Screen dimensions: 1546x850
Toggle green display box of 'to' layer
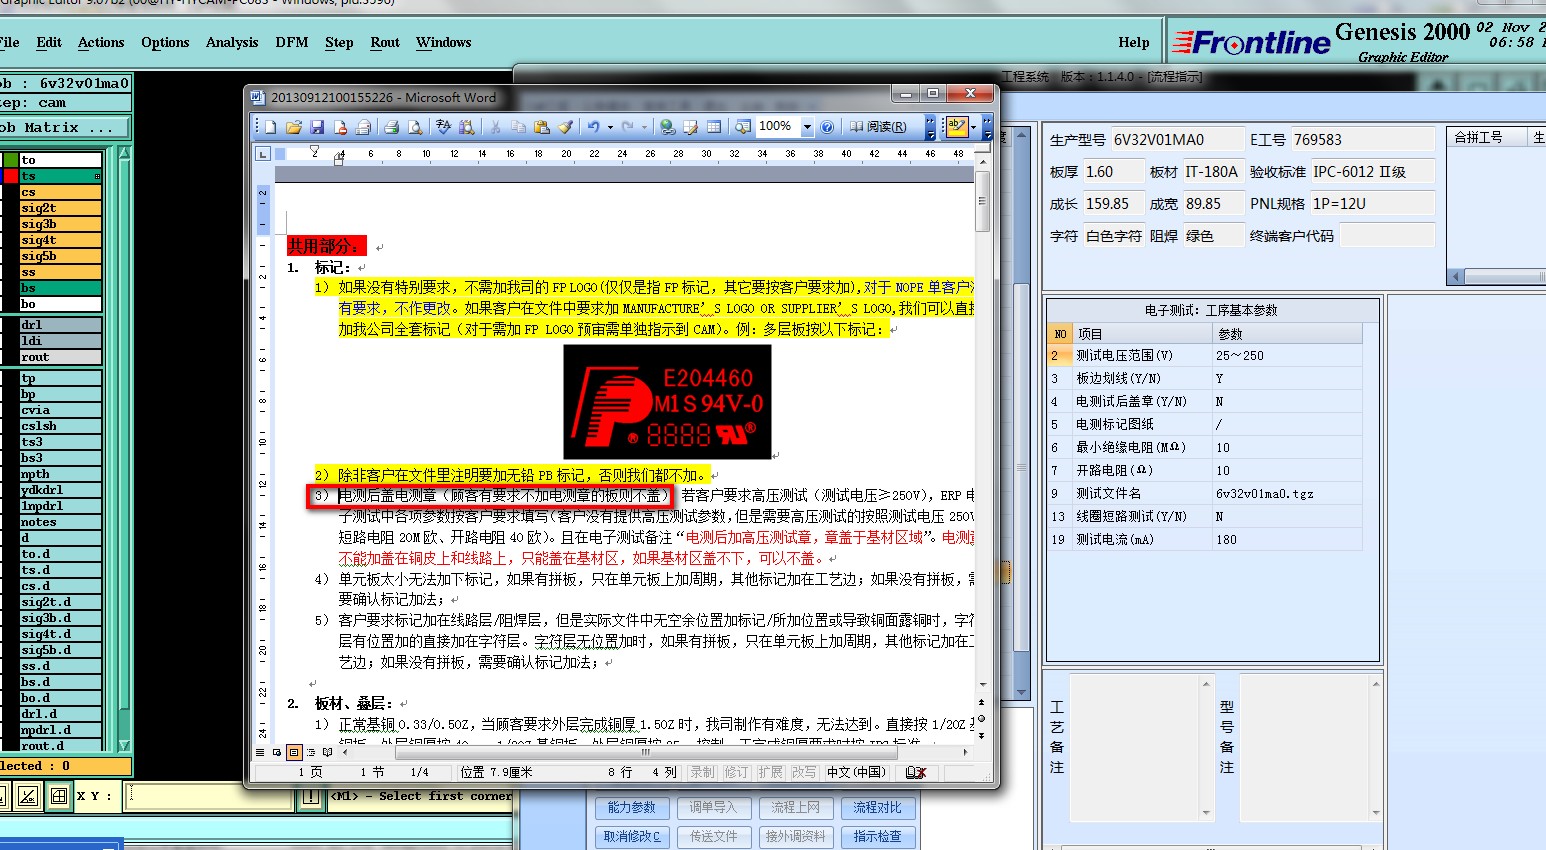coord(11,160)
